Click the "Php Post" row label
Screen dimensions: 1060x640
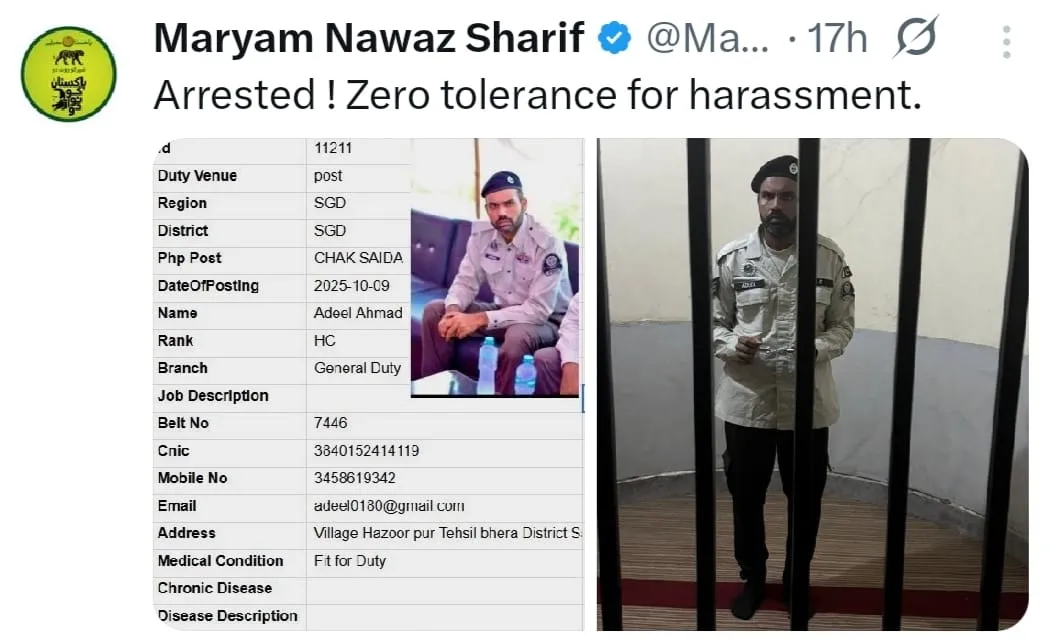click(x=189, y=258)
